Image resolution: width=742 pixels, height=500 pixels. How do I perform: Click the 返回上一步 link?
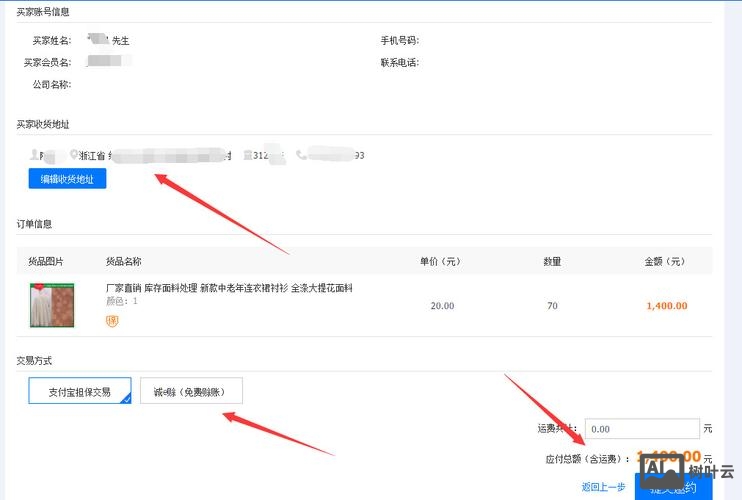click(x=603, y=487)
